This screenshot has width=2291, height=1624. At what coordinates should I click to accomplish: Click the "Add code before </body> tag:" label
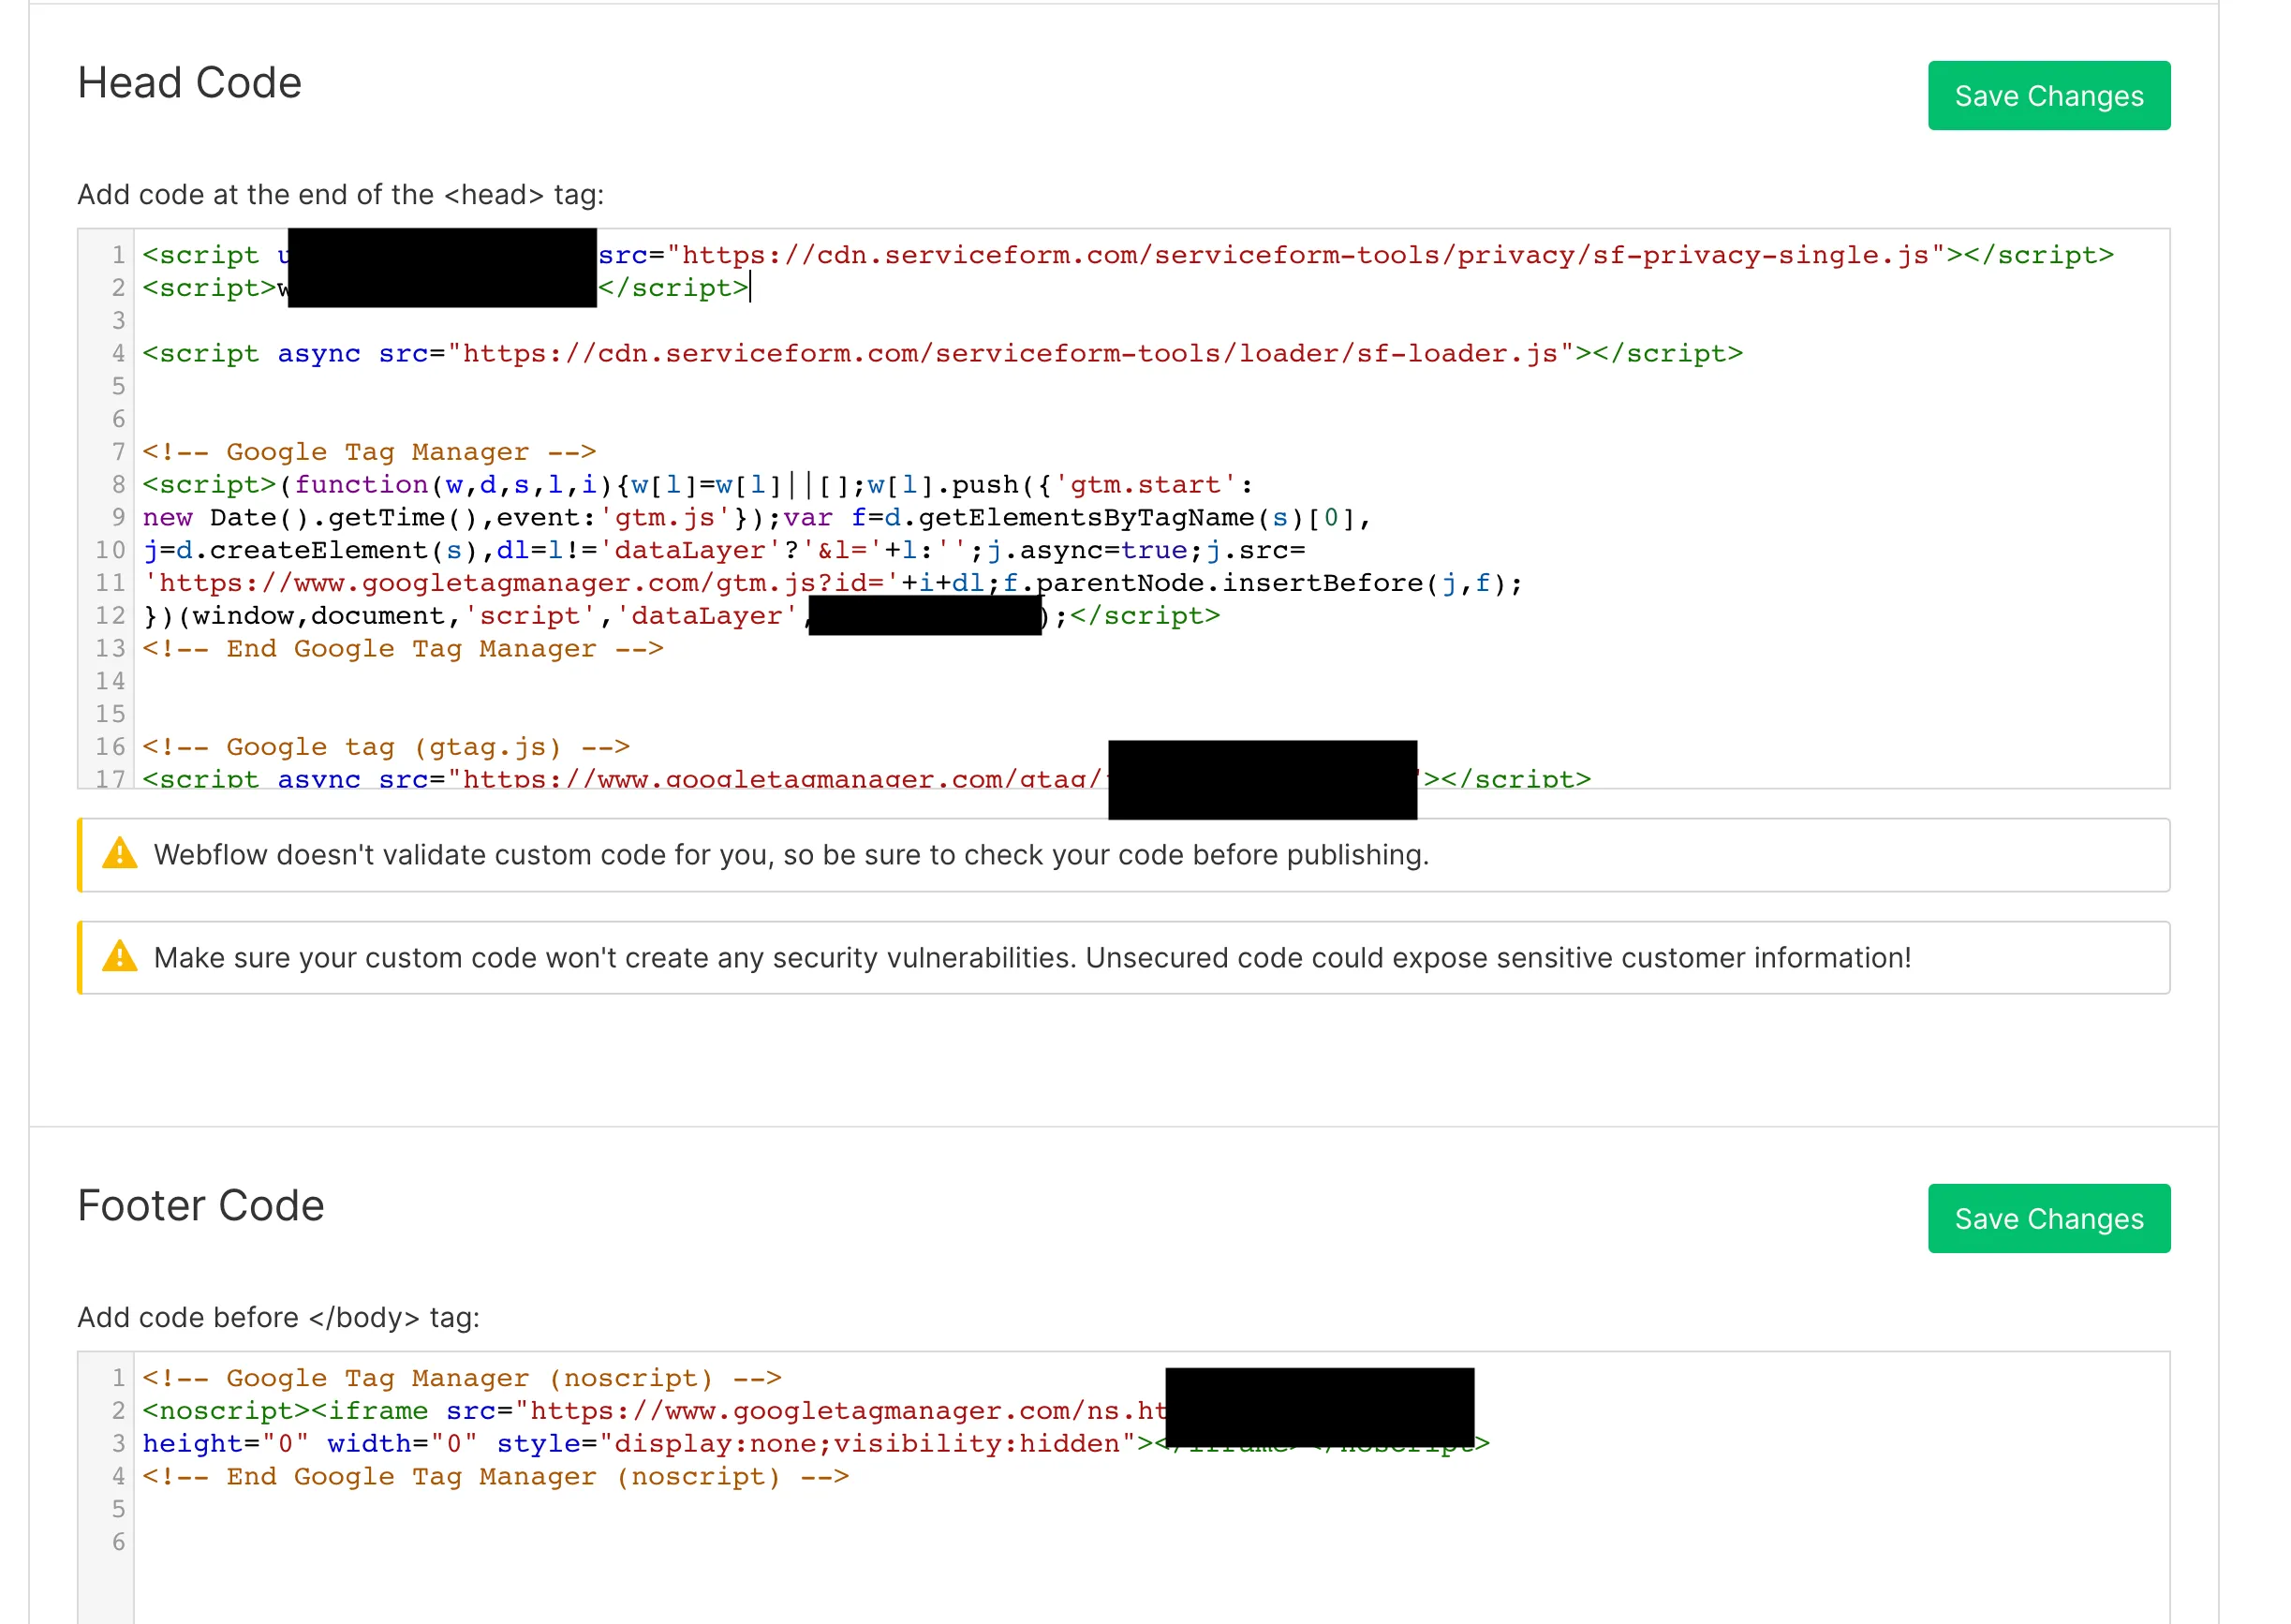(x=279, y=1317)
